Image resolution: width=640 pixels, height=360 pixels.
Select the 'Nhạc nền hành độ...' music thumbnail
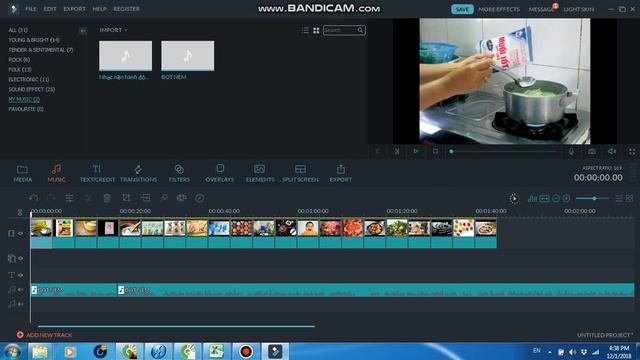(x=125, y=56)
